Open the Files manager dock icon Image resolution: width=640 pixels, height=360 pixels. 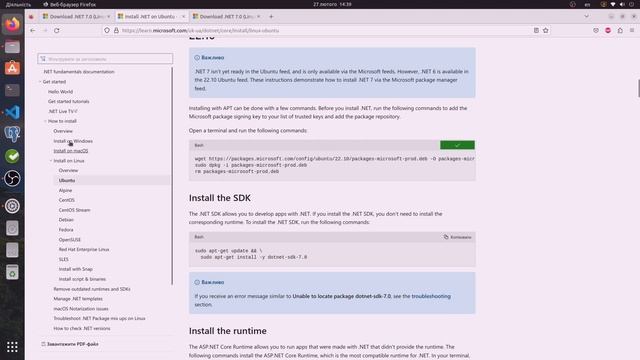click(x=12, y=47)
